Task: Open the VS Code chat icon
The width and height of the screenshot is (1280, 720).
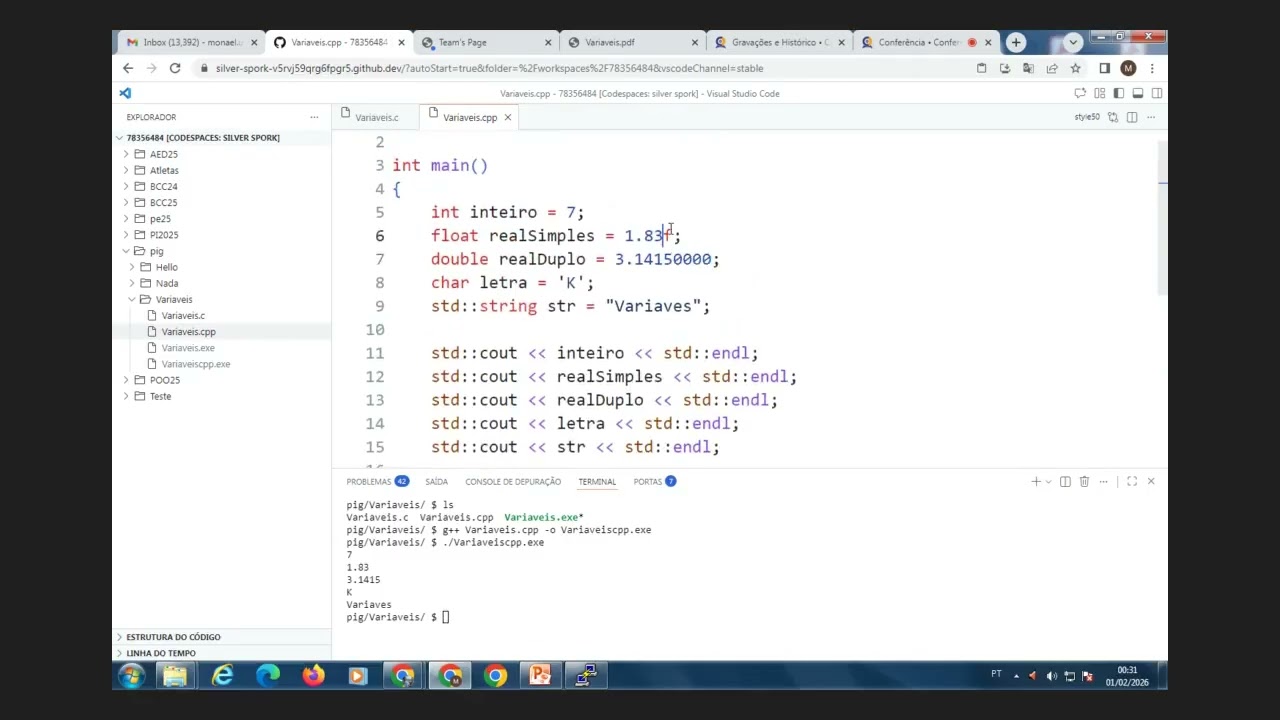Action: point(1080,93)
